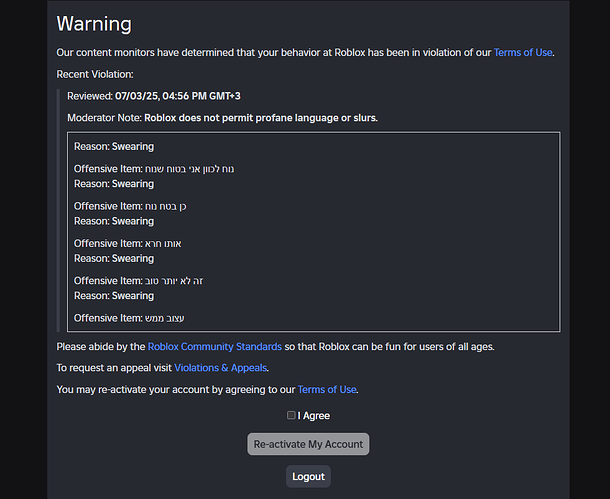
Task: Tick the I Agree checkbox
Action: [291, 415]
